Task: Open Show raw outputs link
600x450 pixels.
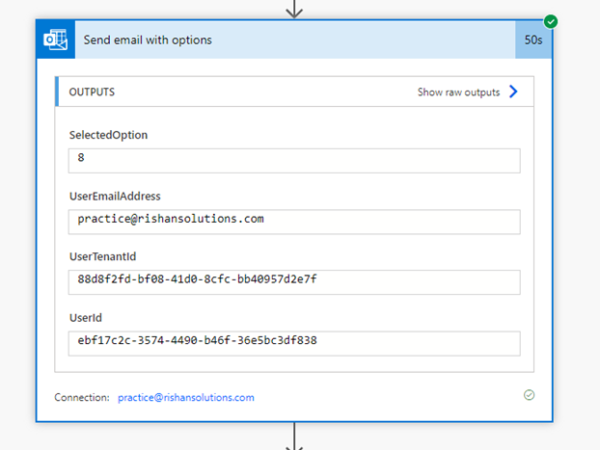Action: click(x=458, y=92)
